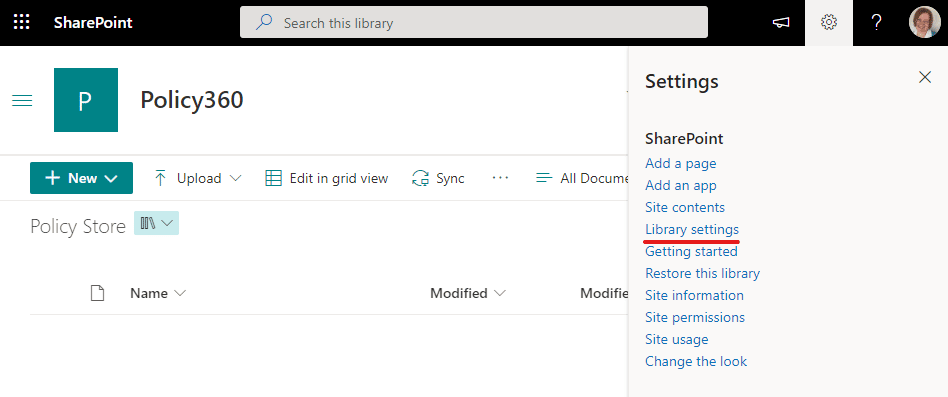Click the file type column icon
The image size is (948, 397).
97,294
